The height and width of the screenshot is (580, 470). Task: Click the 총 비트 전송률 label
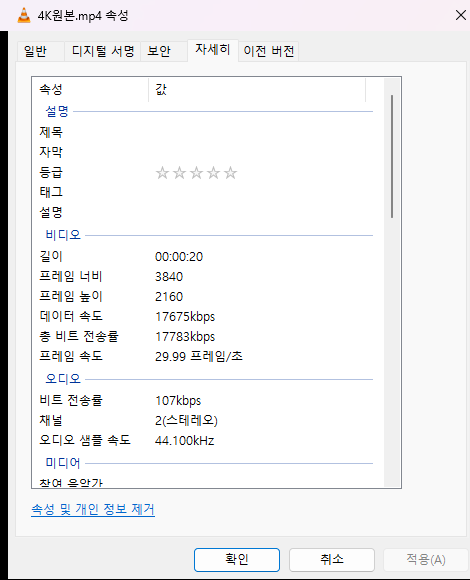[x=79, y=336]
